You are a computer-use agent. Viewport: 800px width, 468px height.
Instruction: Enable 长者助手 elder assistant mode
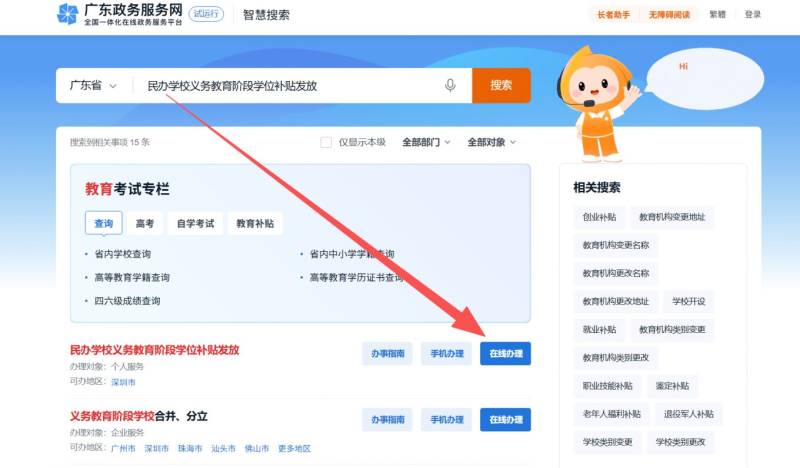tap(615, 15)
